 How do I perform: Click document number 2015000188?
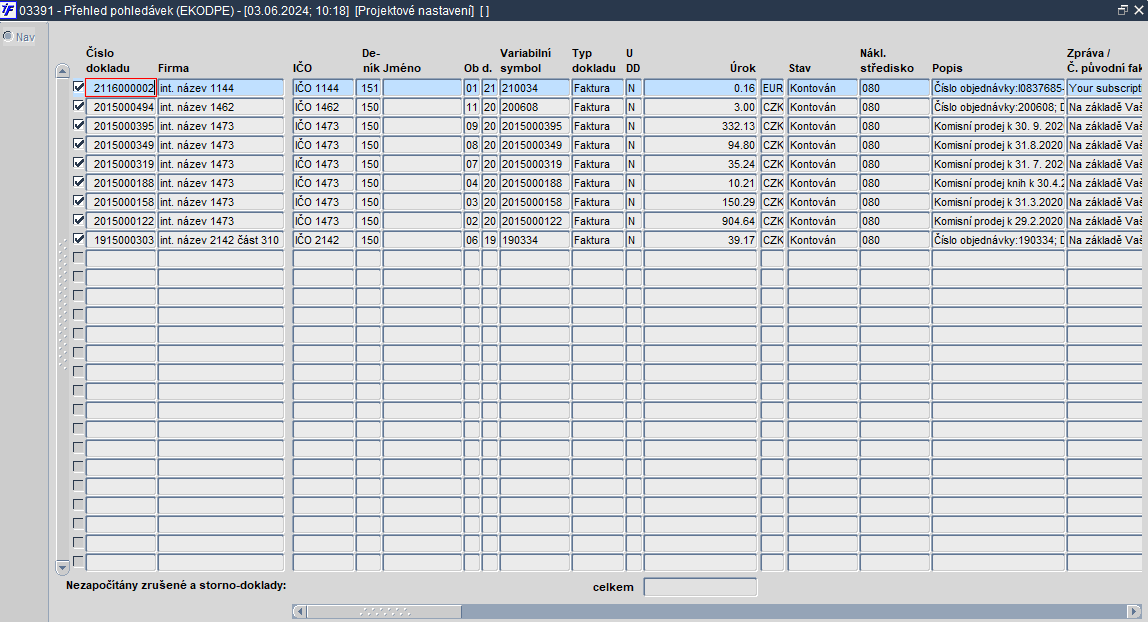(121, 183)
